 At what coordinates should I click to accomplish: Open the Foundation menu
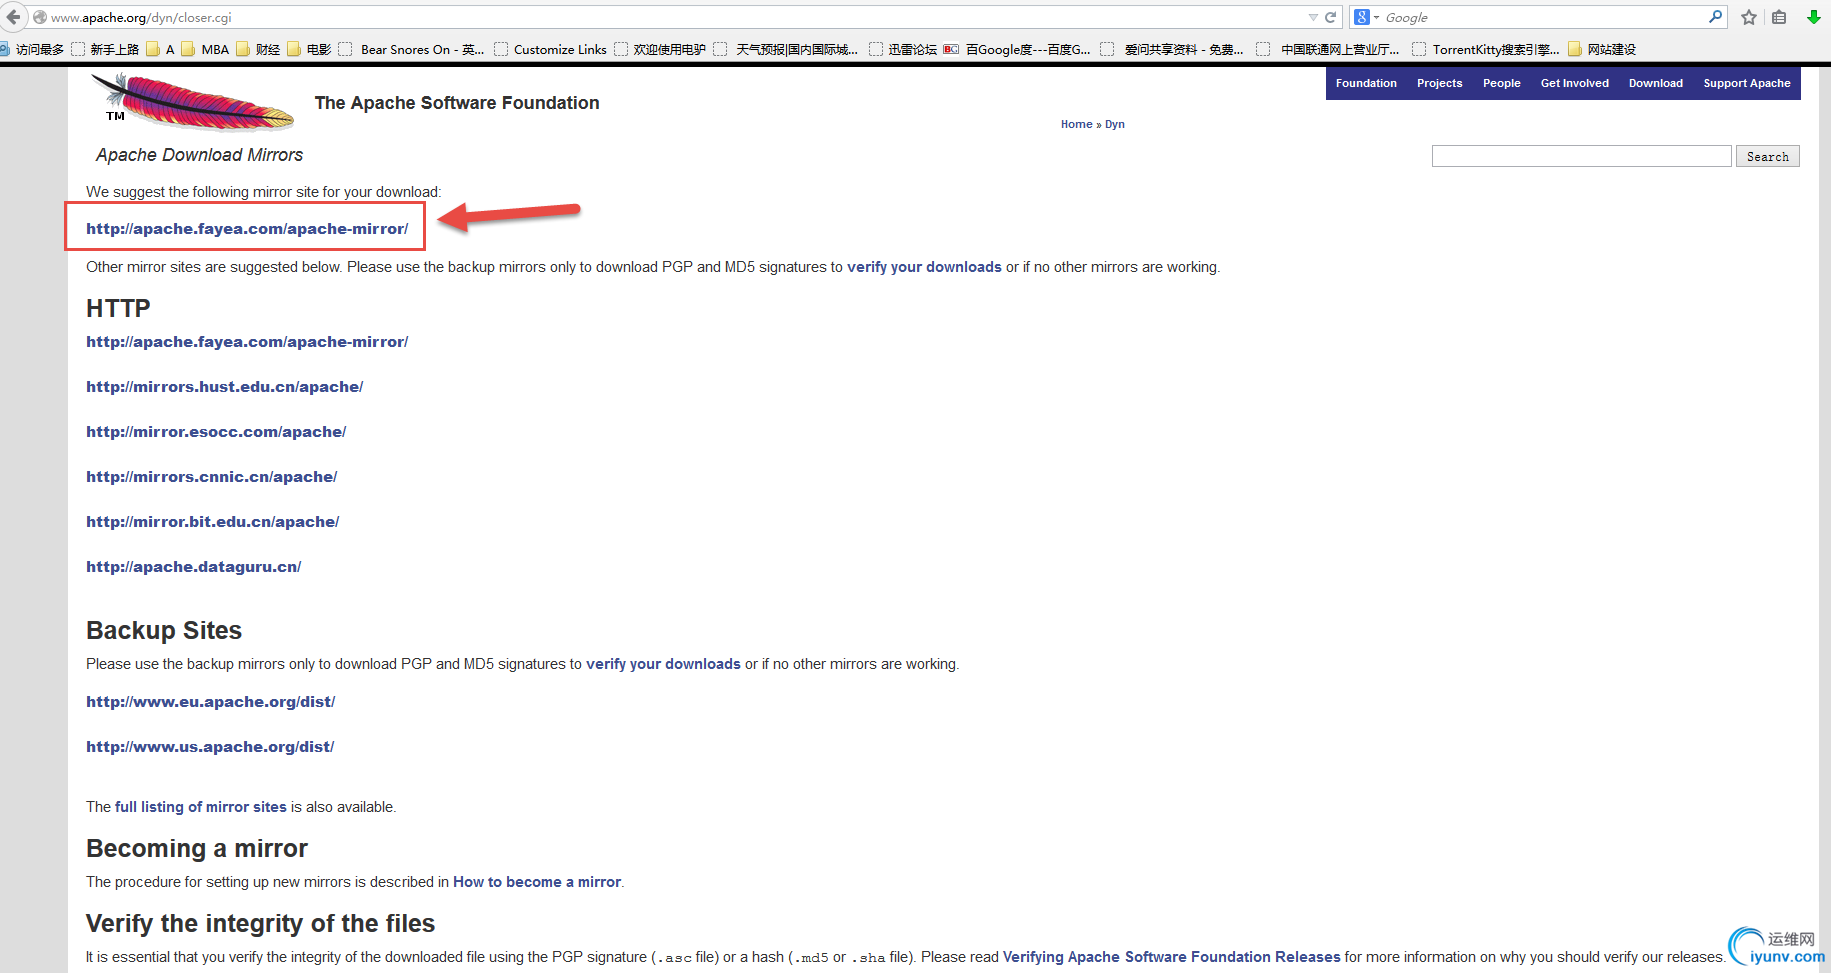point(1366,83)
